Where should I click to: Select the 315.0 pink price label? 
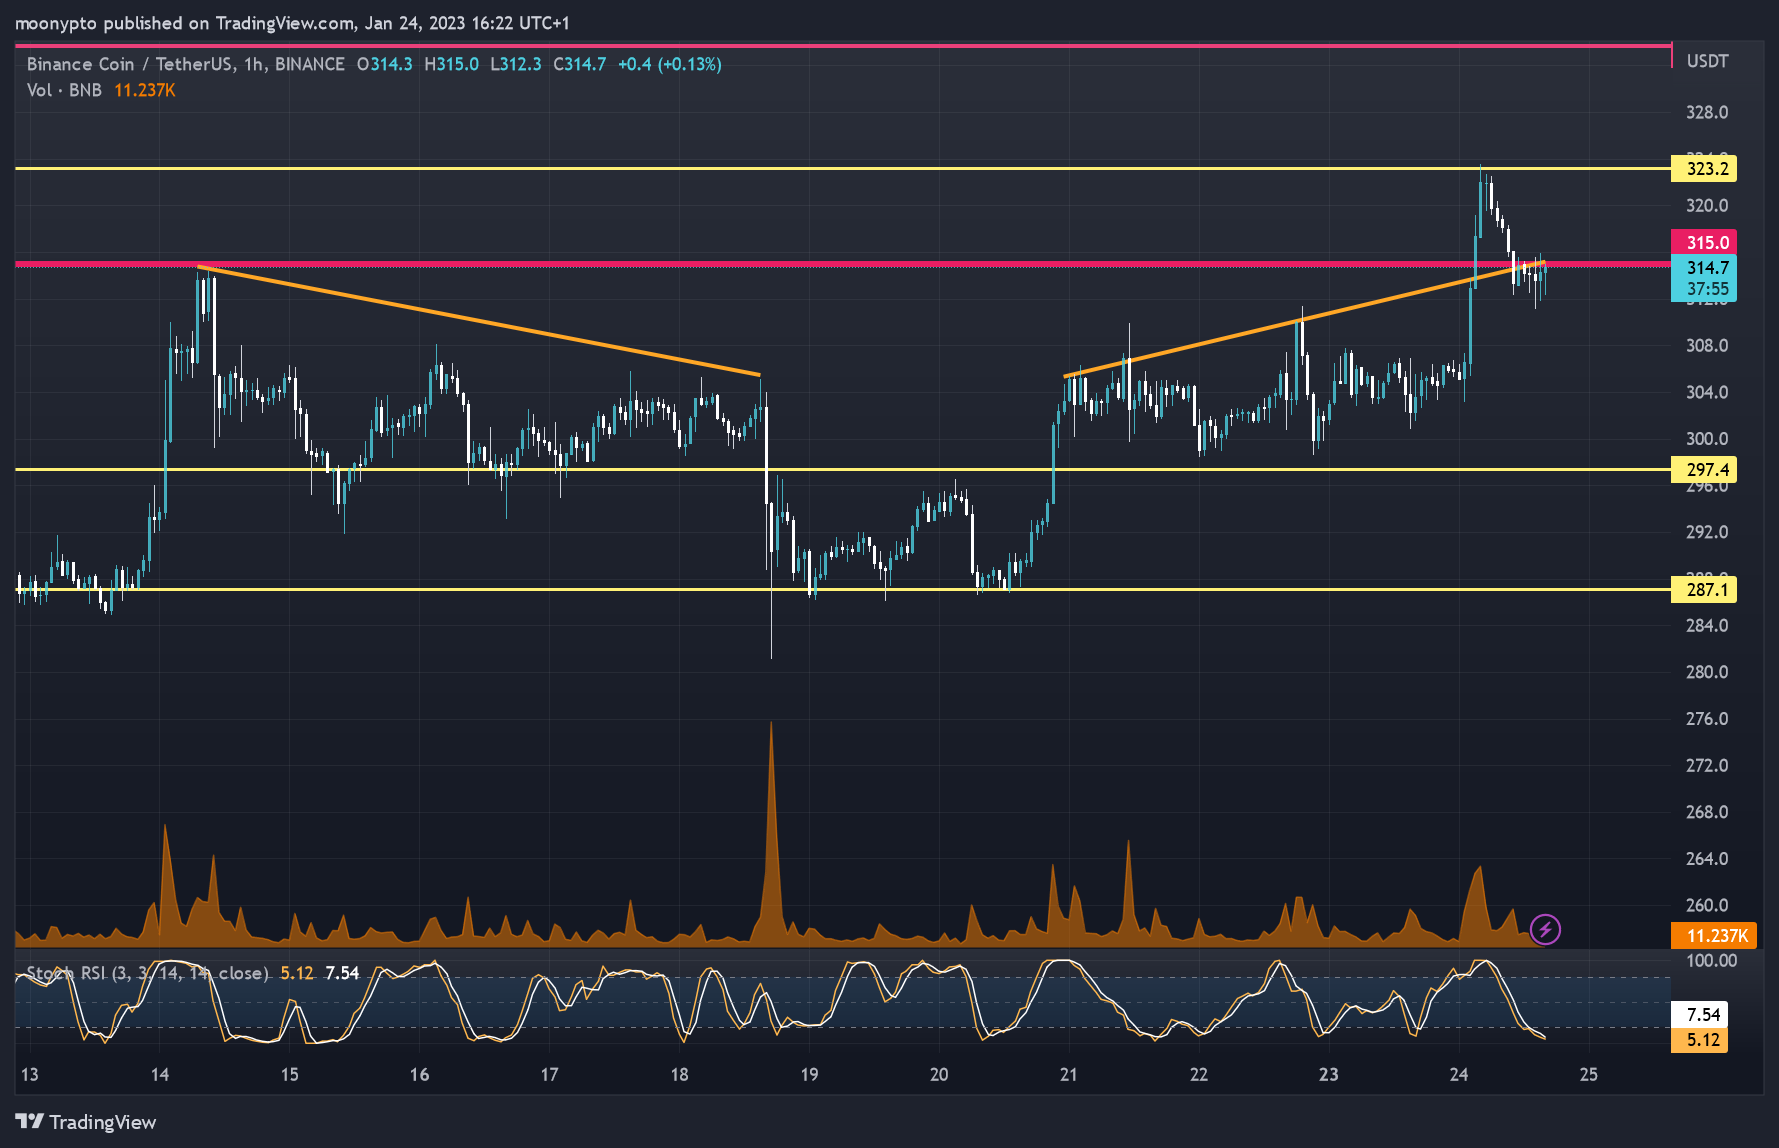pyautogui.click(x=1704, y=242)
